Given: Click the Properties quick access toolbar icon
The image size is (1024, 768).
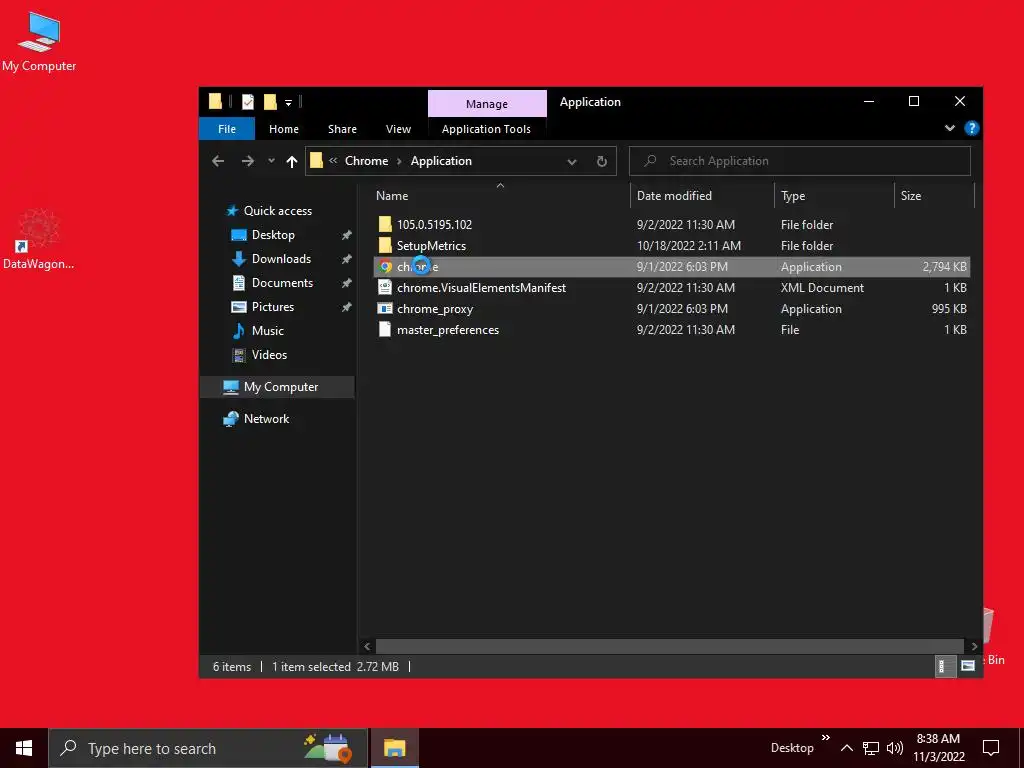Looking at the screenshot, I should (x=248, y=102).
